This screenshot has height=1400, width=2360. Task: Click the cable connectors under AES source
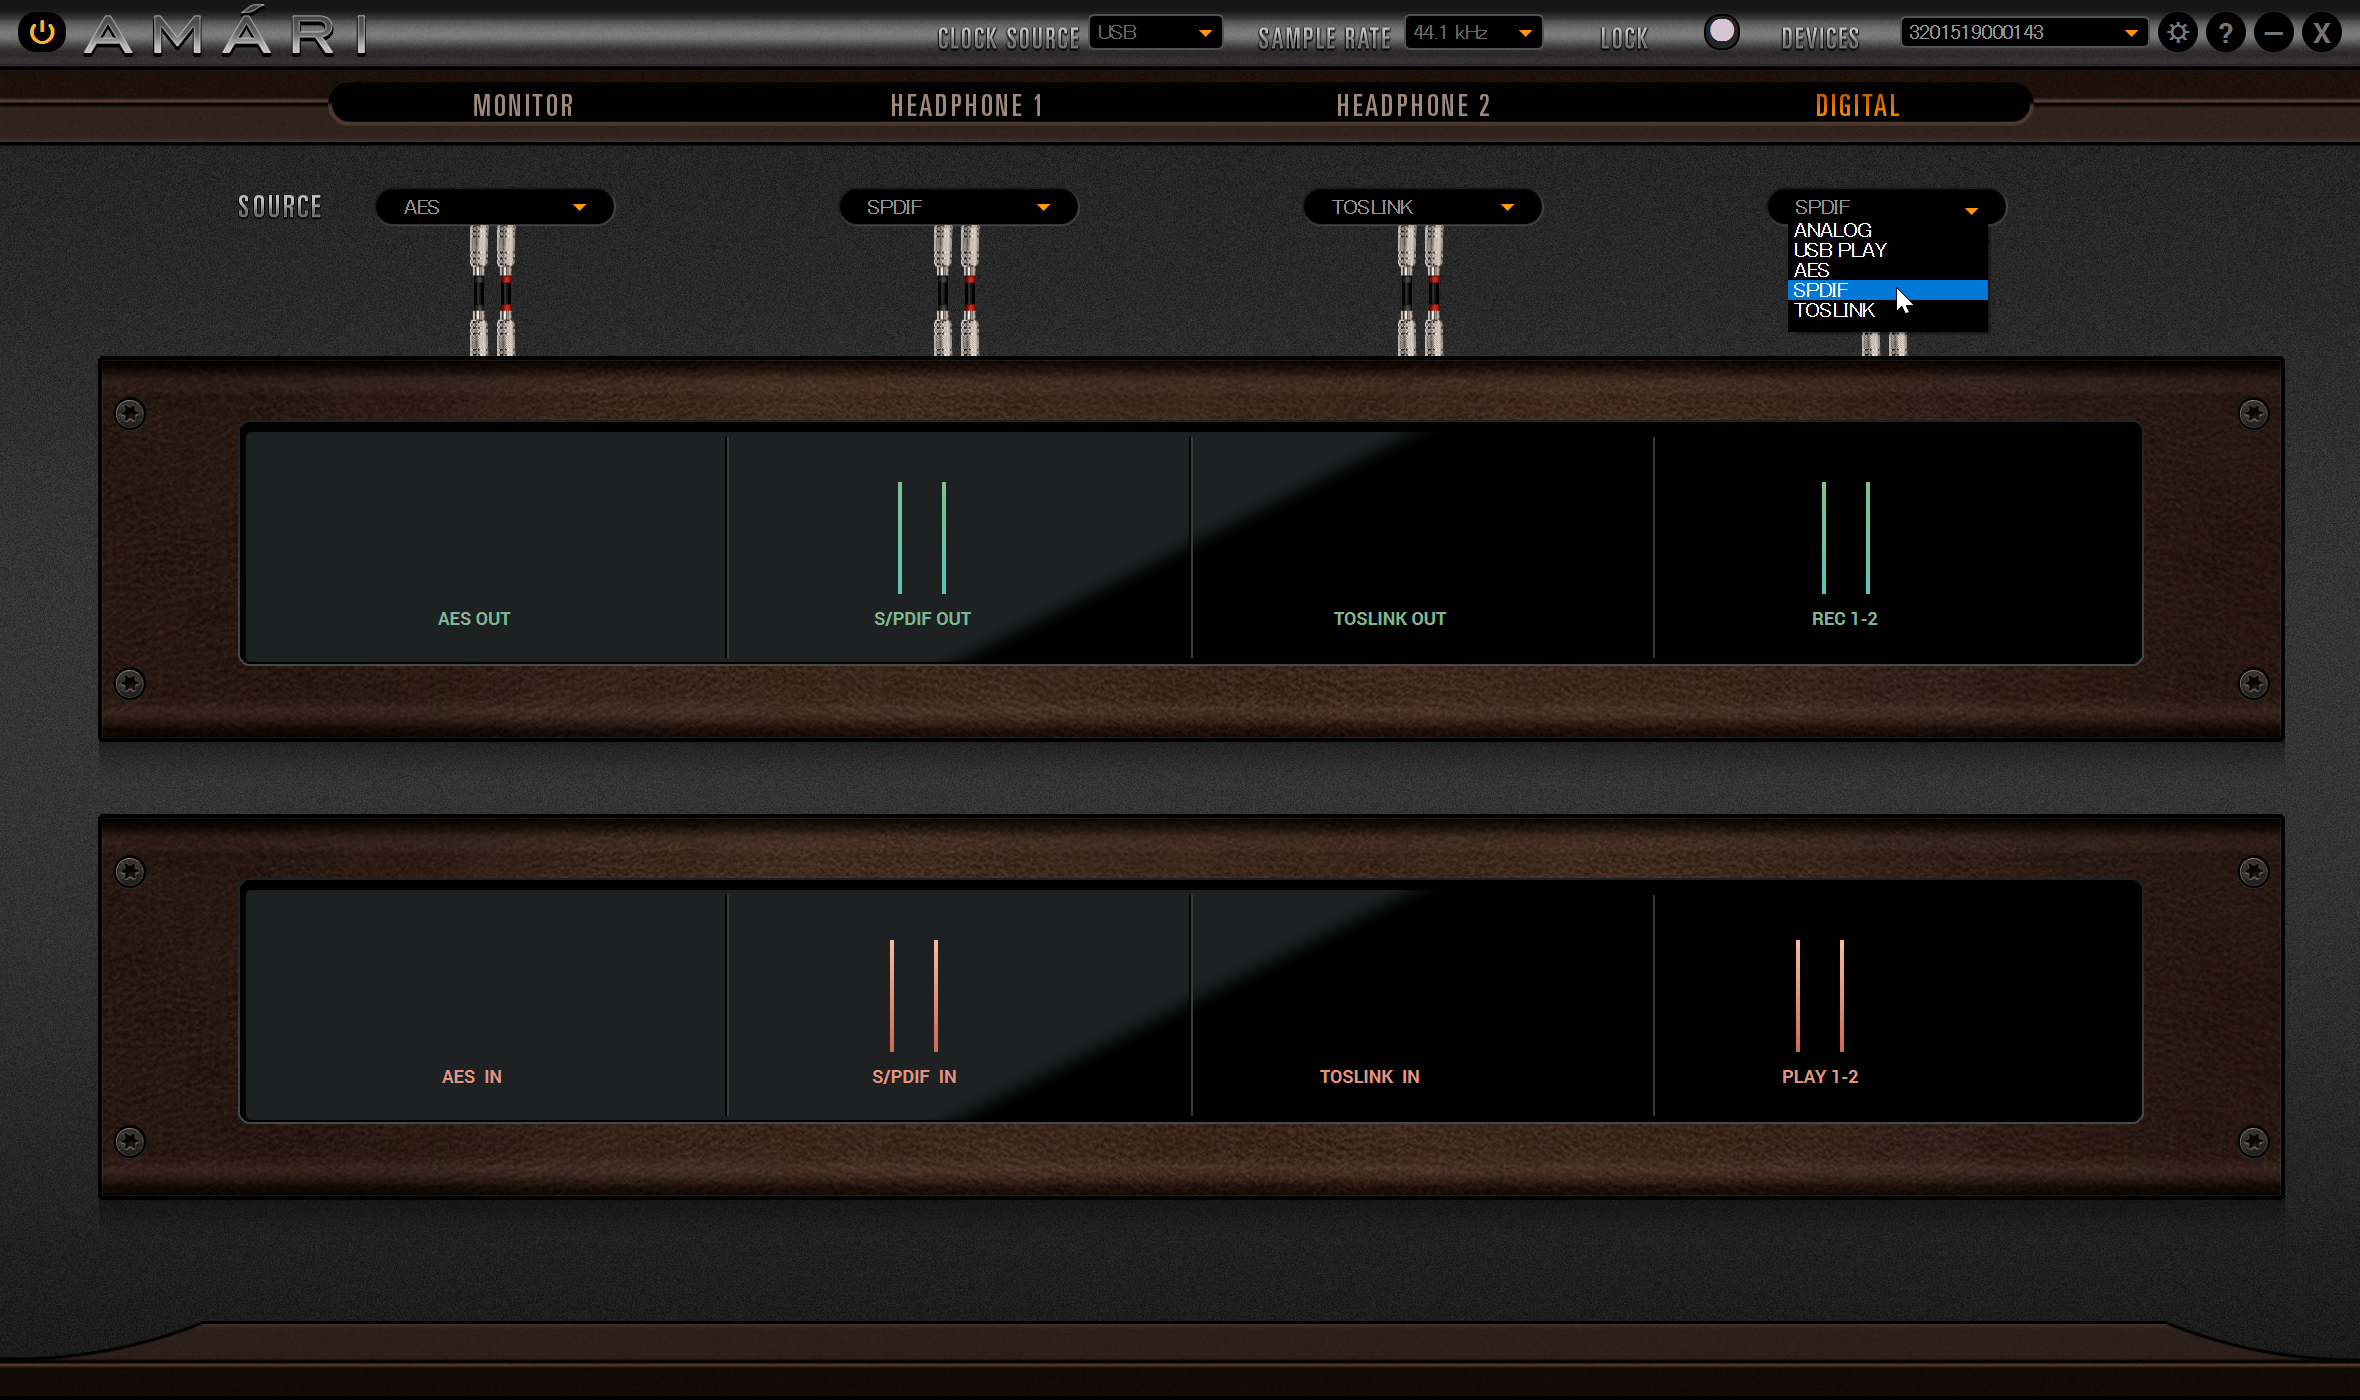coord(493,290)
